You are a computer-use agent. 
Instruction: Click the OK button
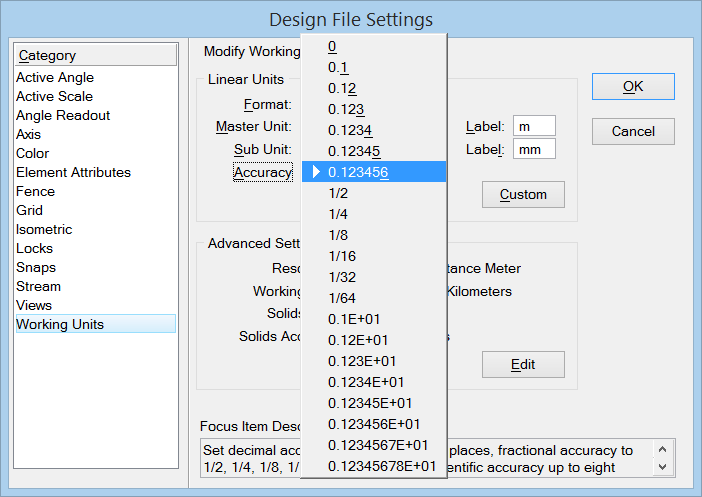(633, 86)
